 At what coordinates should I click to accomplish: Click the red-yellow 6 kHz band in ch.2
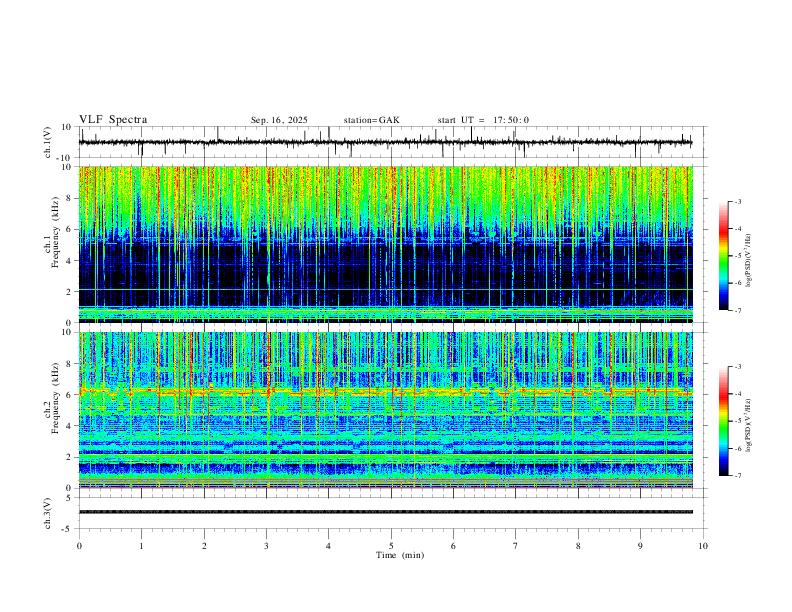(385, 391)
